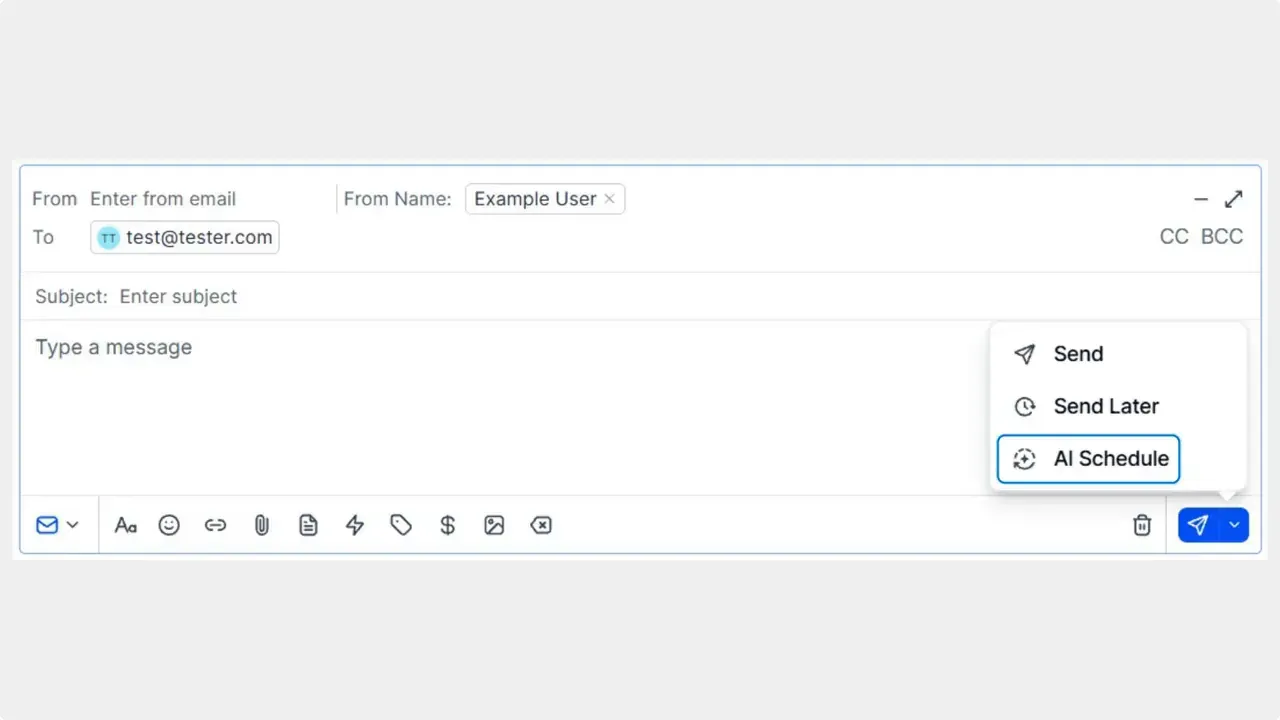Remove the Example User name chip
This screenshot has width=1280, height=720.
(x=610, y=199)
